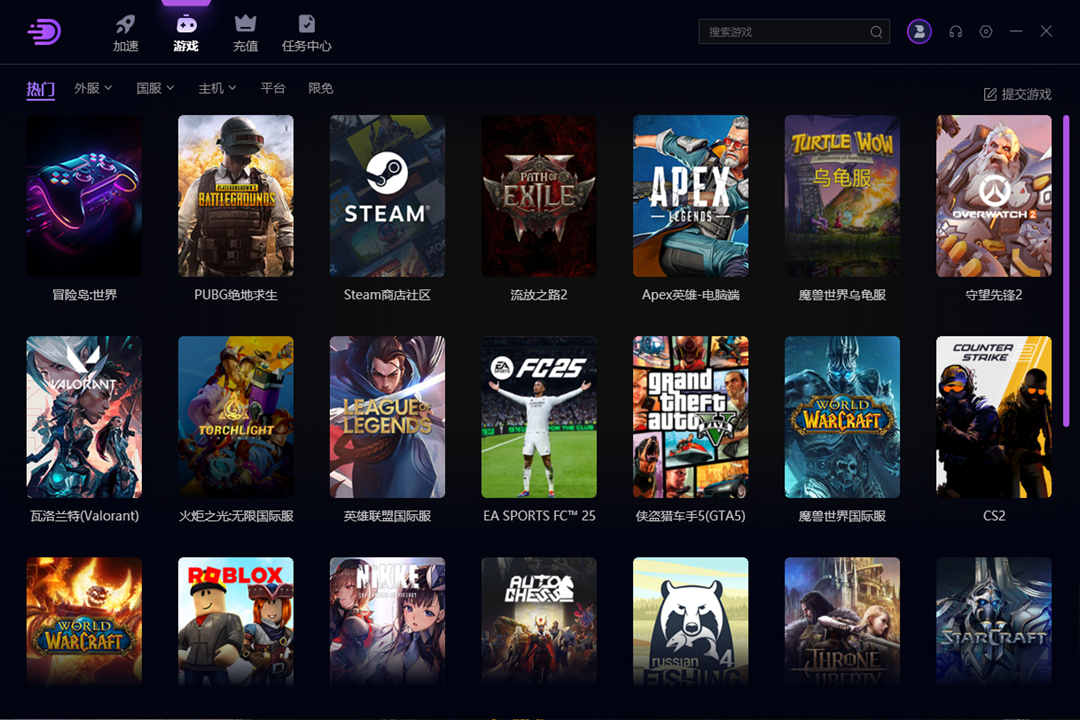Open the EA SPORTS FC 25 cover
The image size is (1080, 720).
coord(539,417)
